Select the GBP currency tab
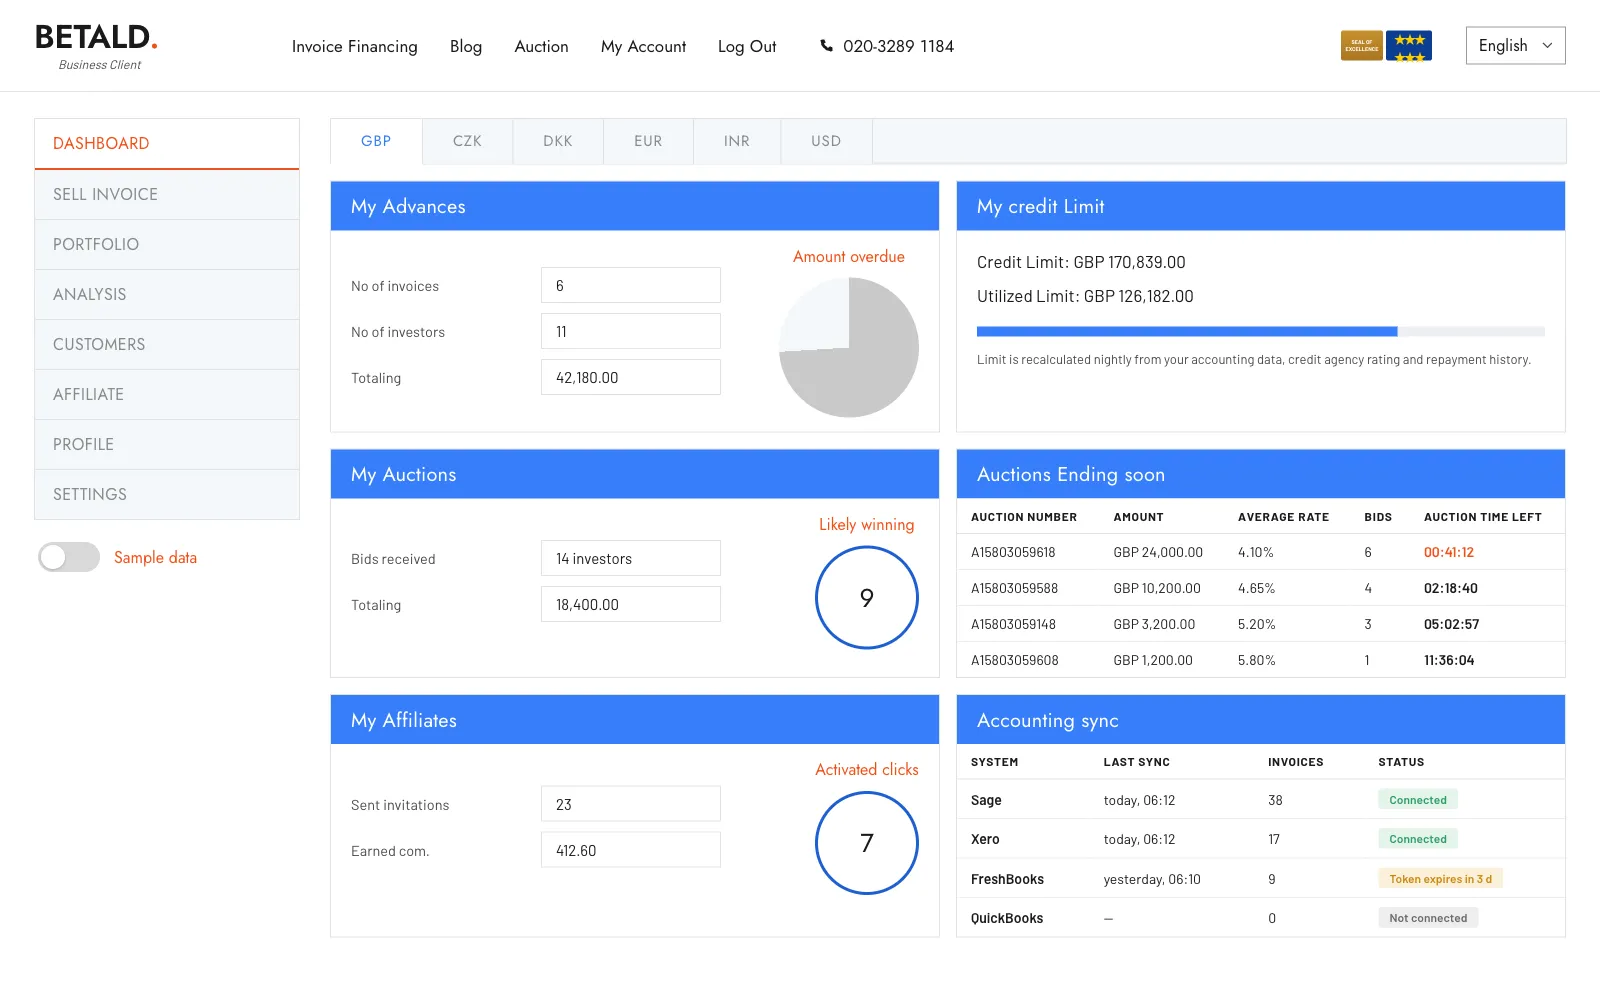The height and width of the screenshot is (1000, 1600). click(x=376, y=141)
